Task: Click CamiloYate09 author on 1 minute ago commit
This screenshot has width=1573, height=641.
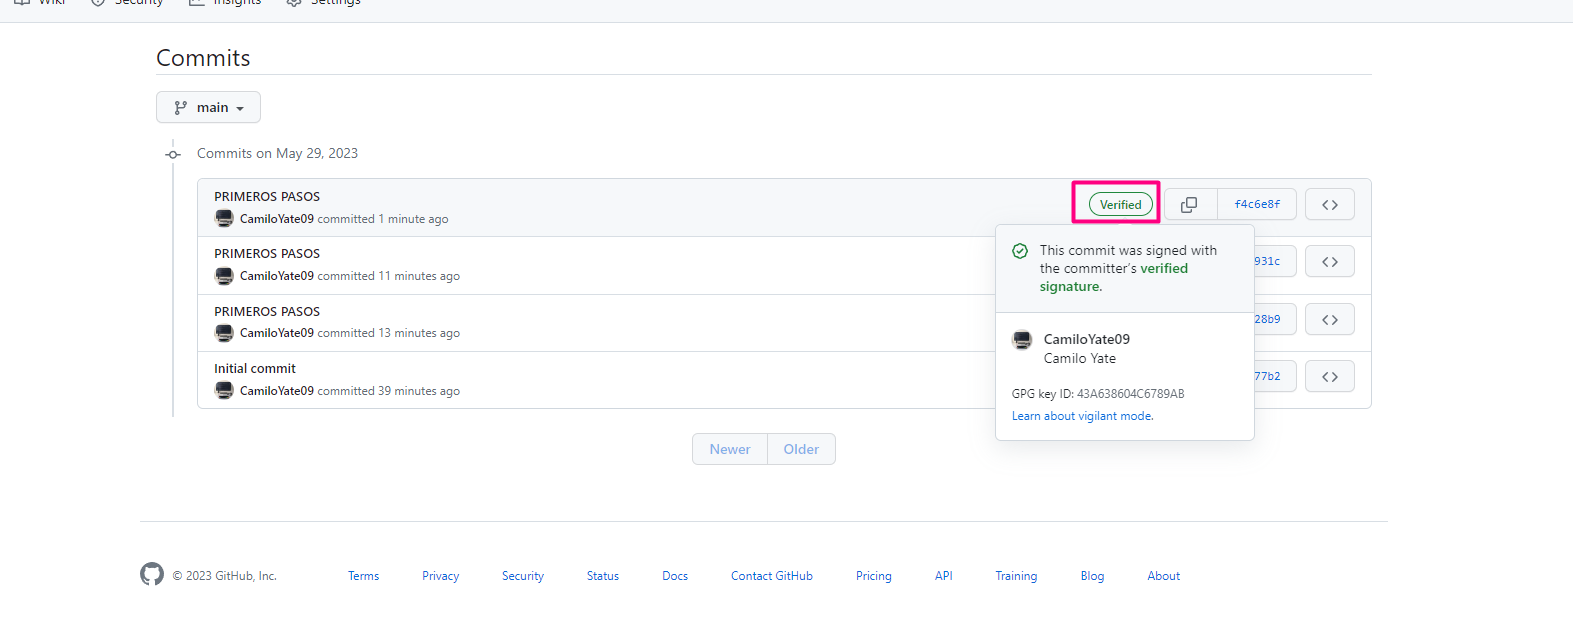Action: tap(277, 219)
